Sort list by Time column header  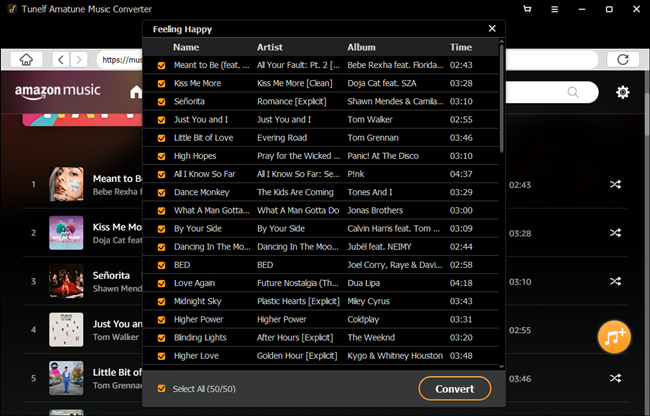[461, 47]
